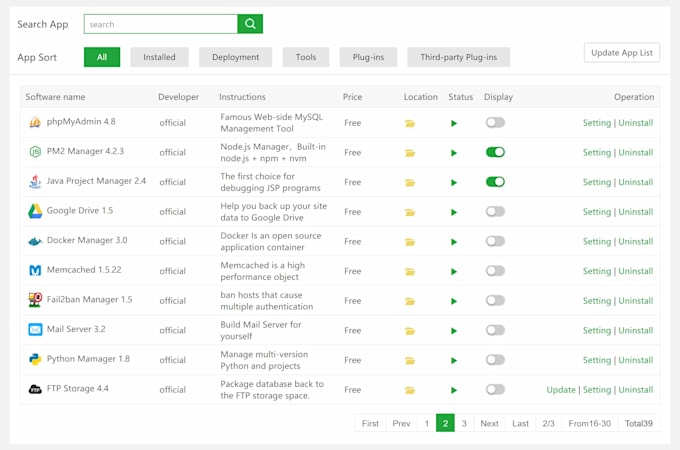The width and height of the screenshot is (680, 450).
Task: Open Setting for Memcached
Action: pyautogui.click(x=597, y=271)
